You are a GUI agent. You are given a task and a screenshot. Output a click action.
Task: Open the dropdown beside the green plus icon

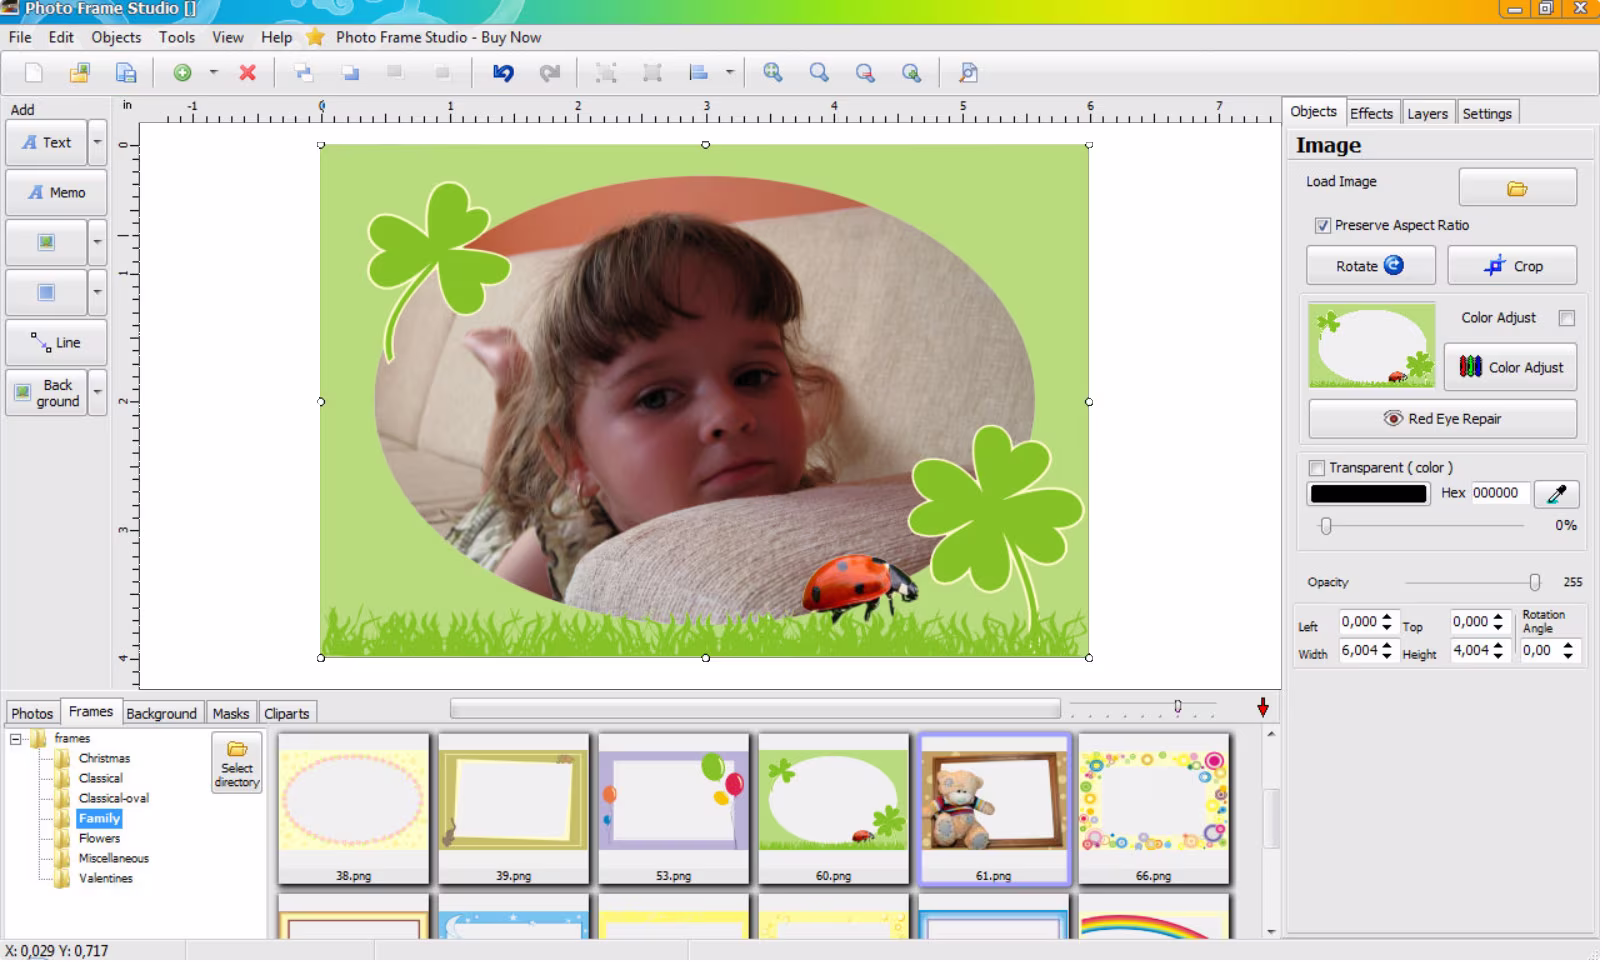213,73
